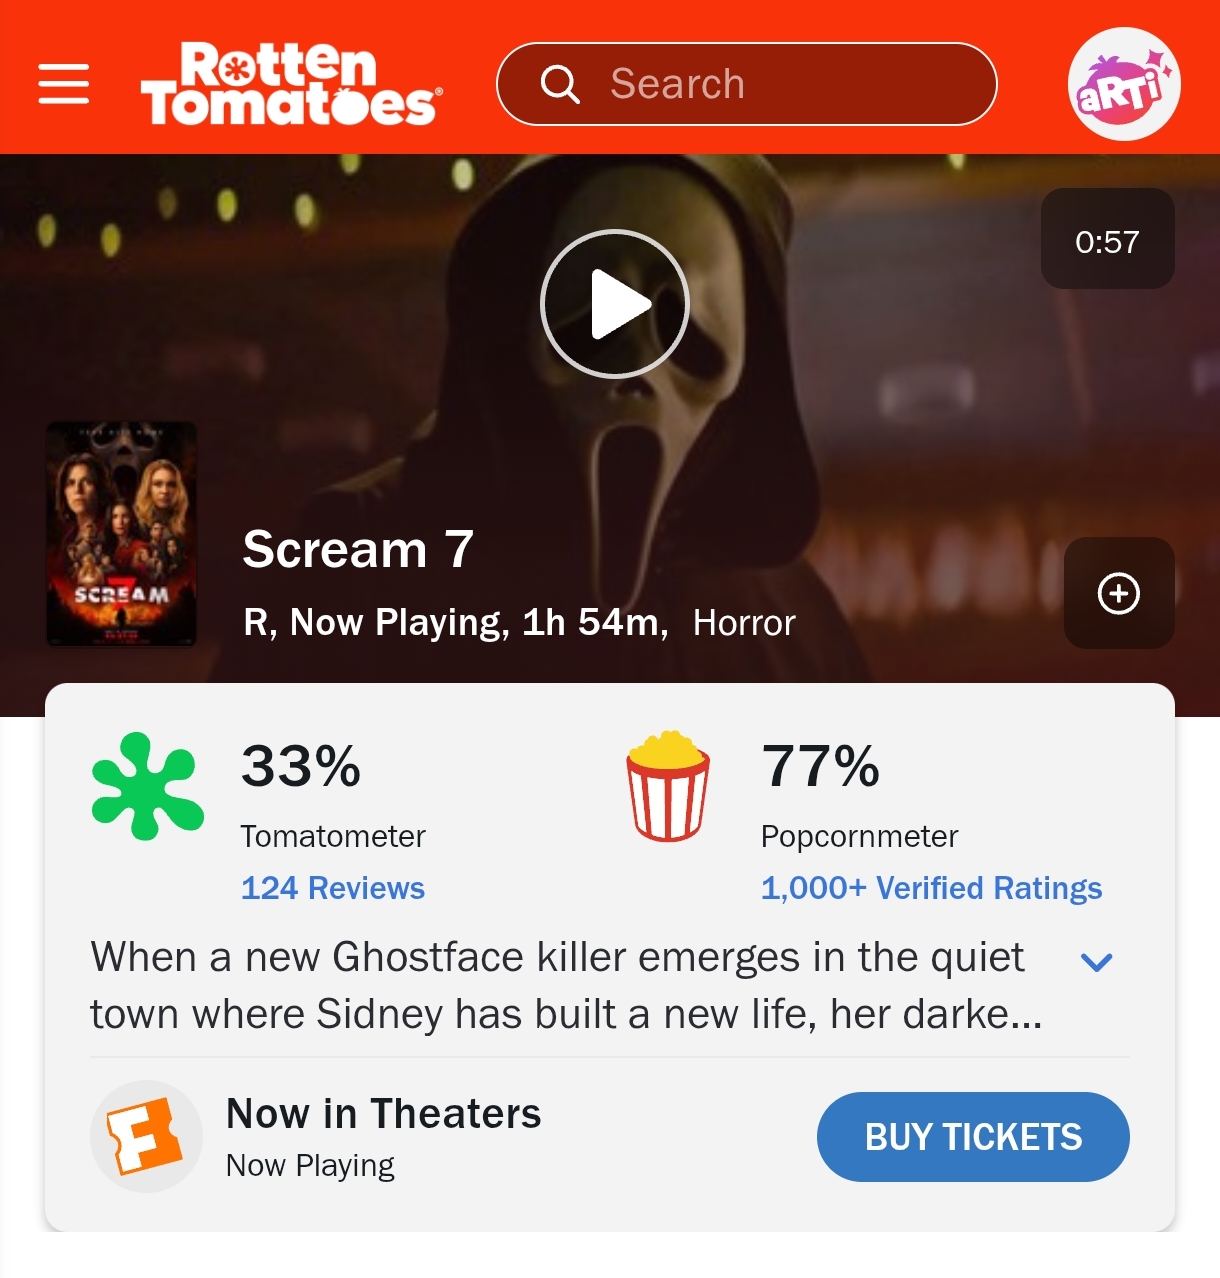Add Scream 7 to watchlist
This screenshot has height=1278, width=1220.
[1119, 593]
